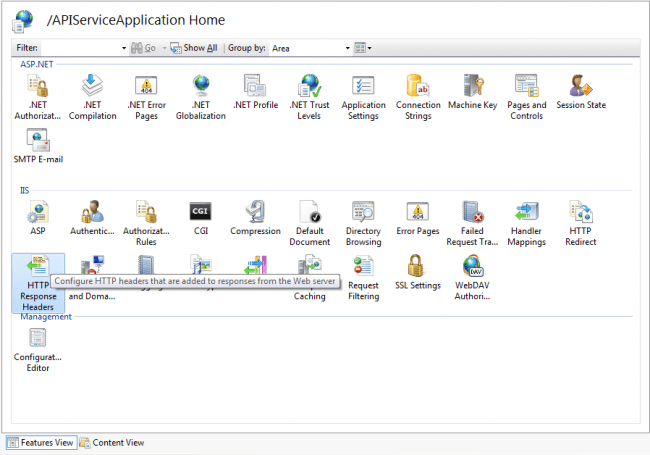Open Handler Mappings feature
The image size is (650, 455).
(526, 223)
